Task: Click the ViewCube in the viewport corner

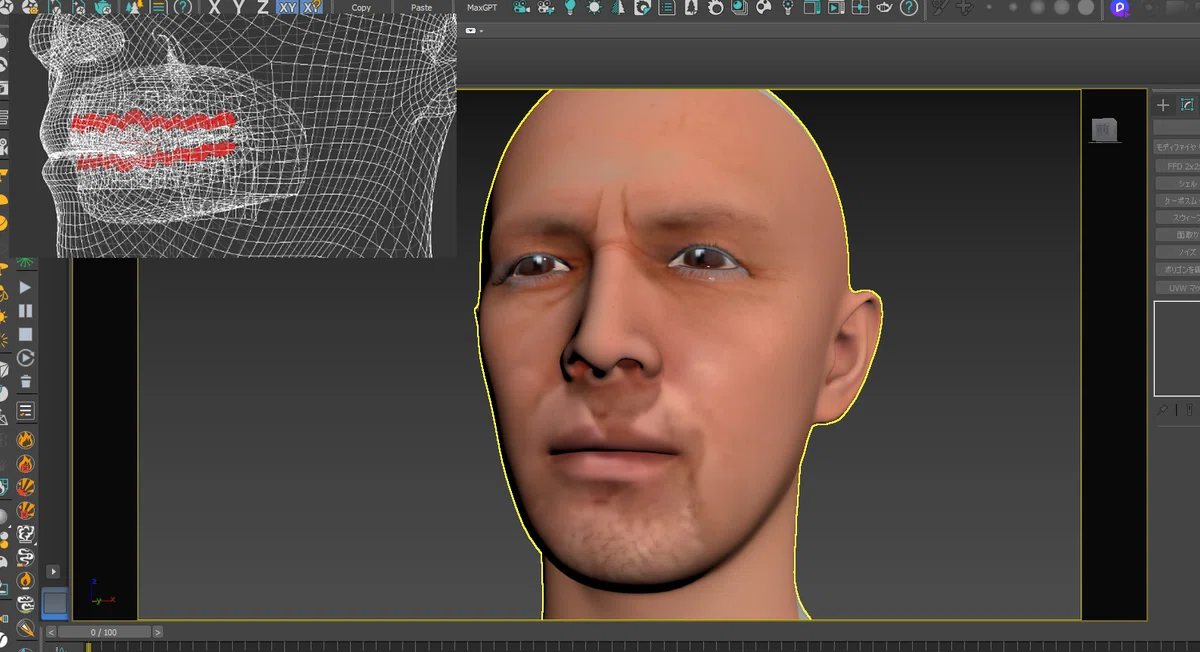Action: [1104, 129]
